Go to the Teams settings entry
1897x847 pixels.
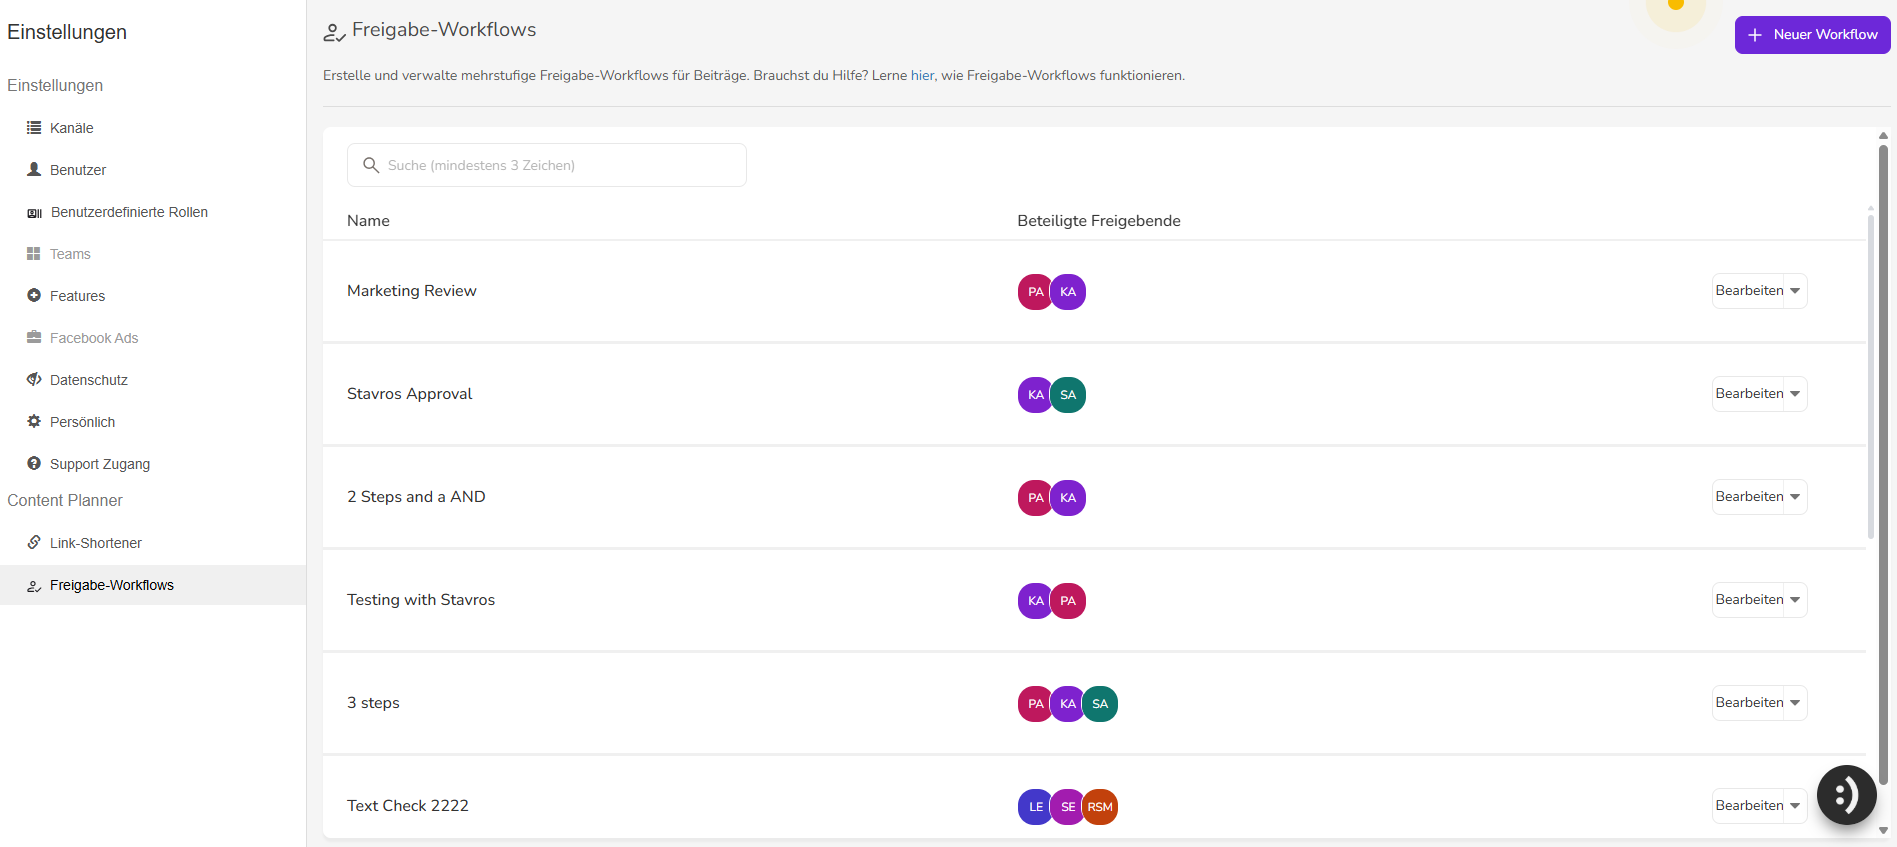coord(70,254)
